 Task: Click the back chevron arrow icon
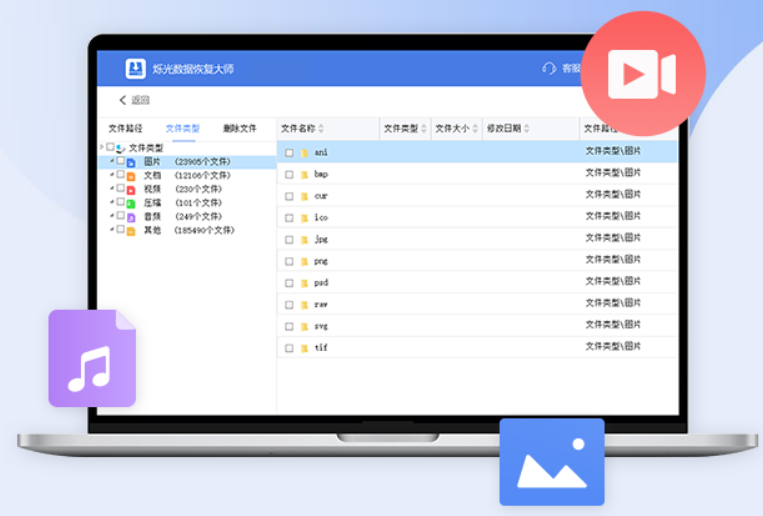point(123,100)
